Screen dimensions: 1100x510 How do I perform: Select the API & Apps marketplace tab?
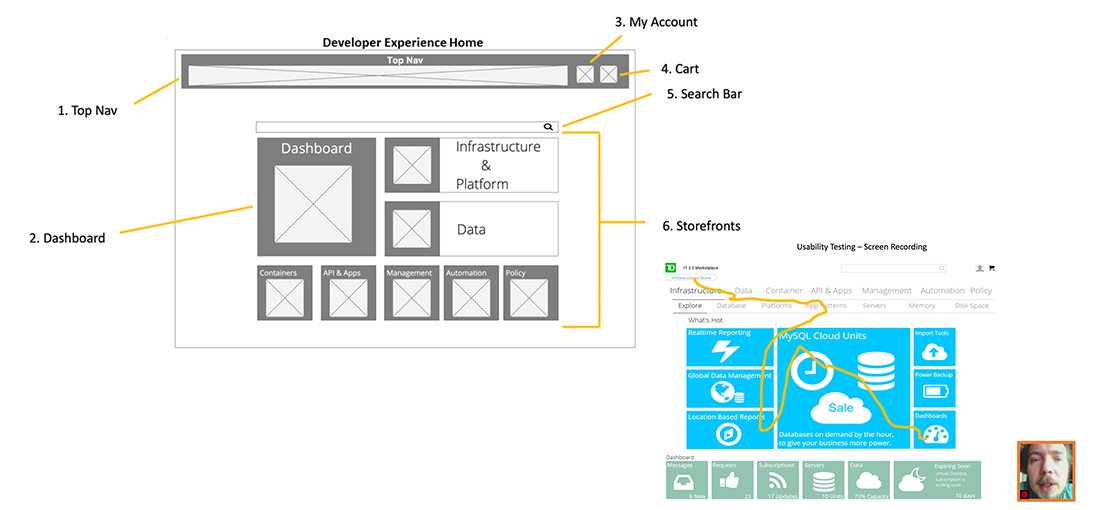(831, 291)
